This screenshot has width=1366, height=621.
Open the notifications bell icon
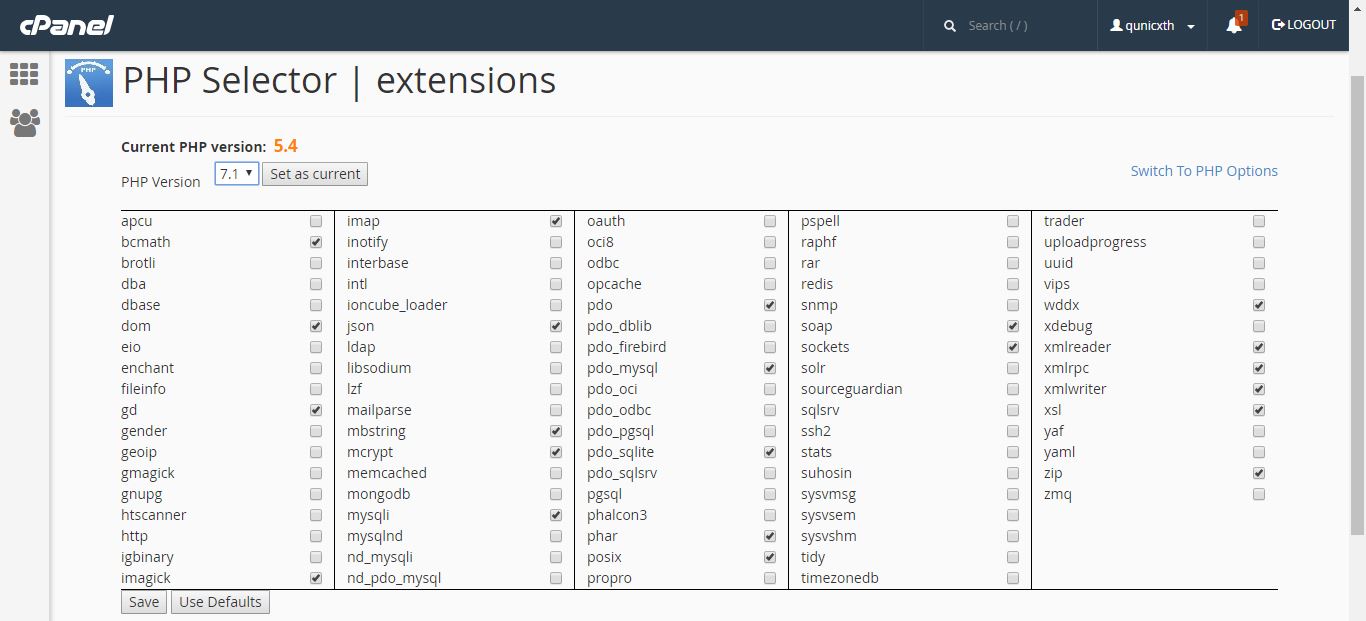[1234, 26]
